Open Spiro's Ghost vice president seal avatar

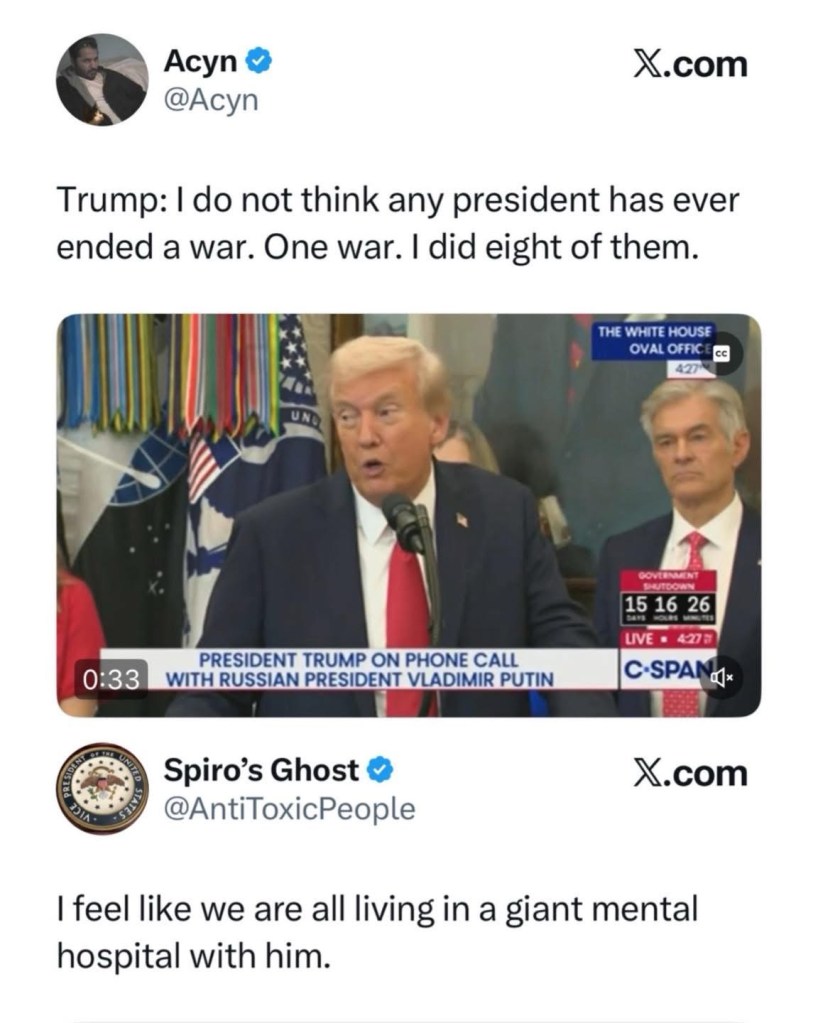tap(102, 788)
